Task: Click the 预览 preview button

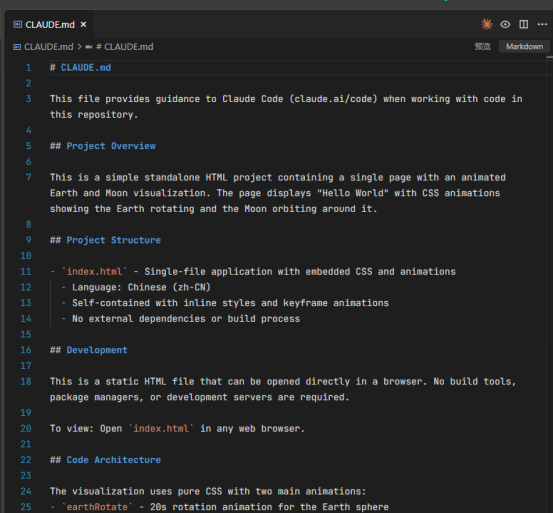Action: (482, 47)
